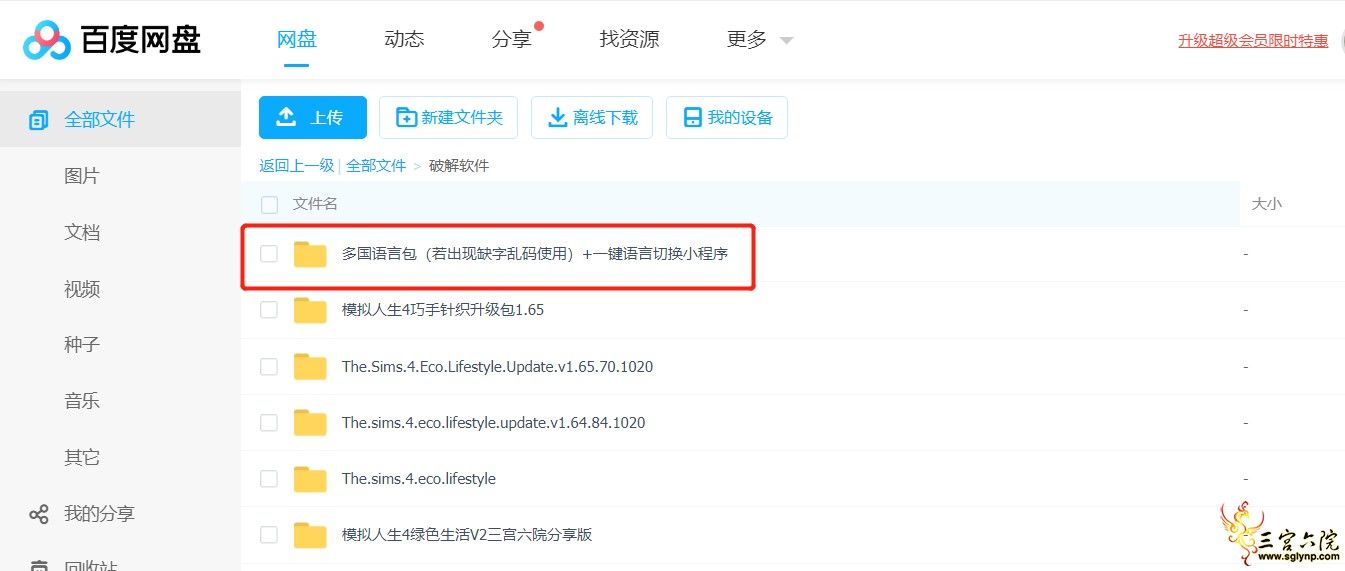Click 新建文件夹 button
This screenshot has height=571, width=1345.
pos(449,117)
